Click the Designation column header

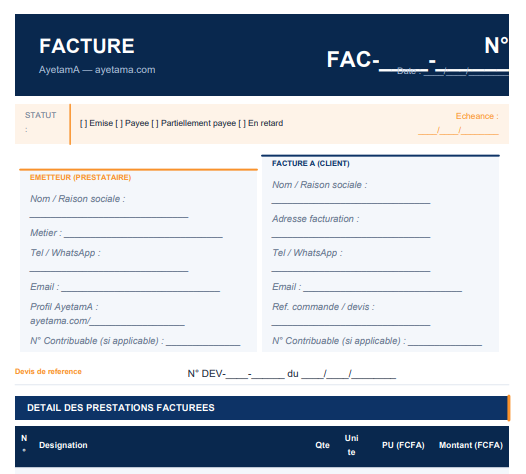63,445
